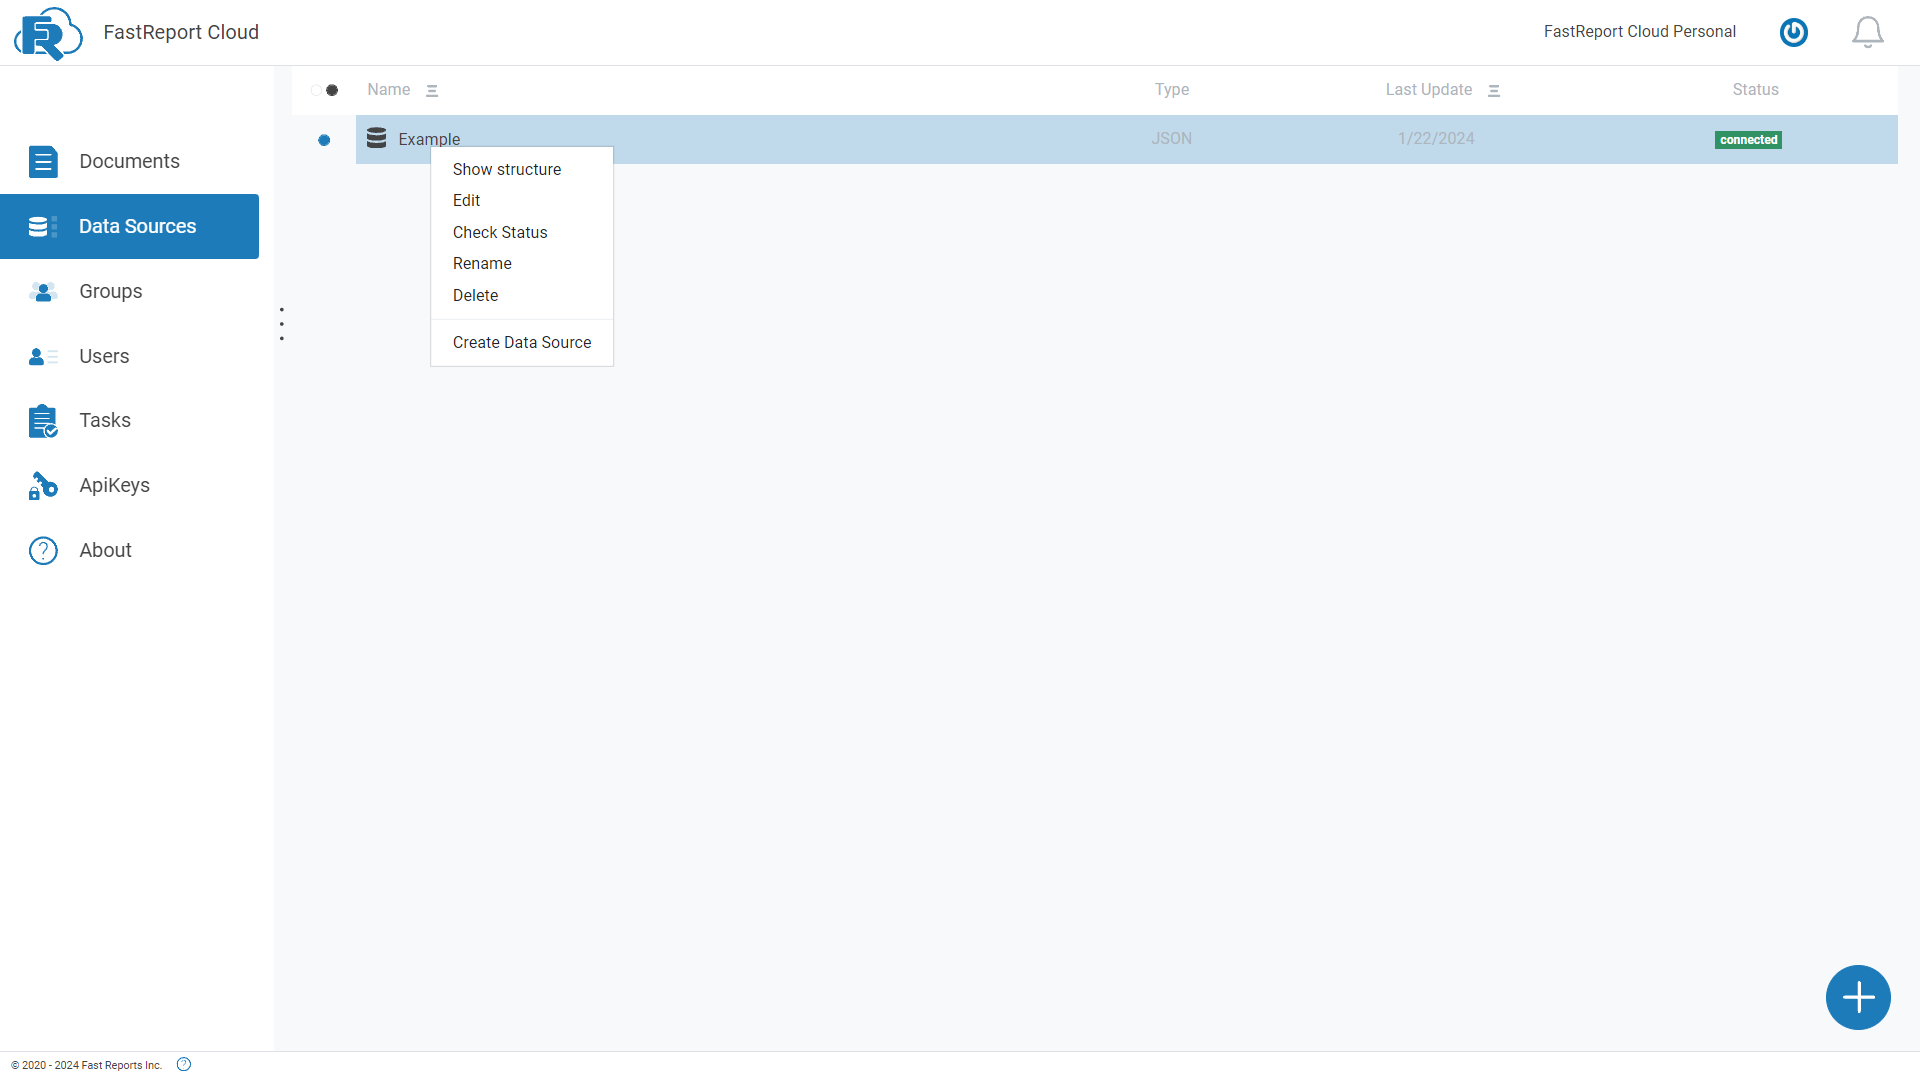The image size is (1920, 1080).
Task: Open the Name column filter menu
Action: click(x=433, y=90)
